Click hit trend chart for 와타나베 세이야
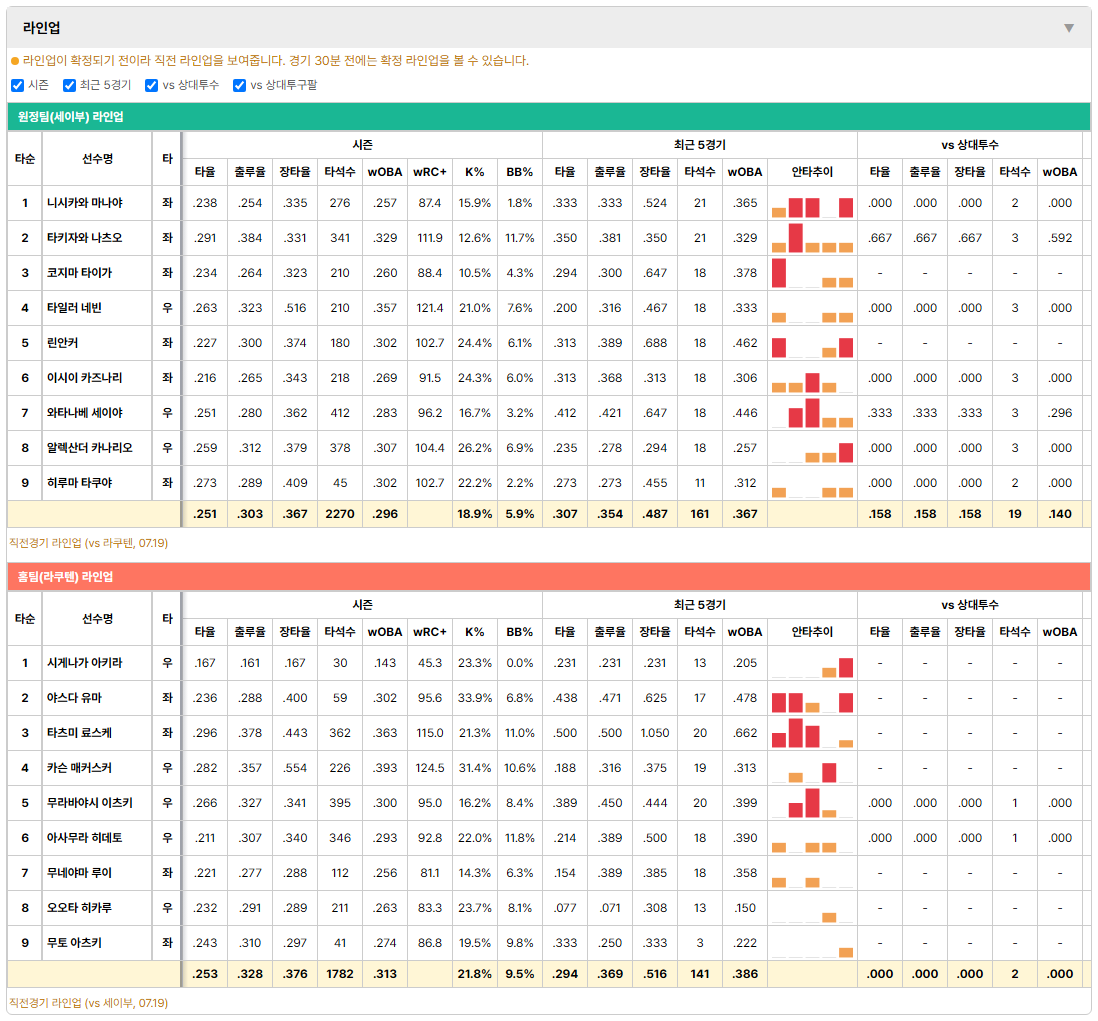The height and width of the screenshot is (1021, 1098). pyautogui.click(x=812, y=413)
